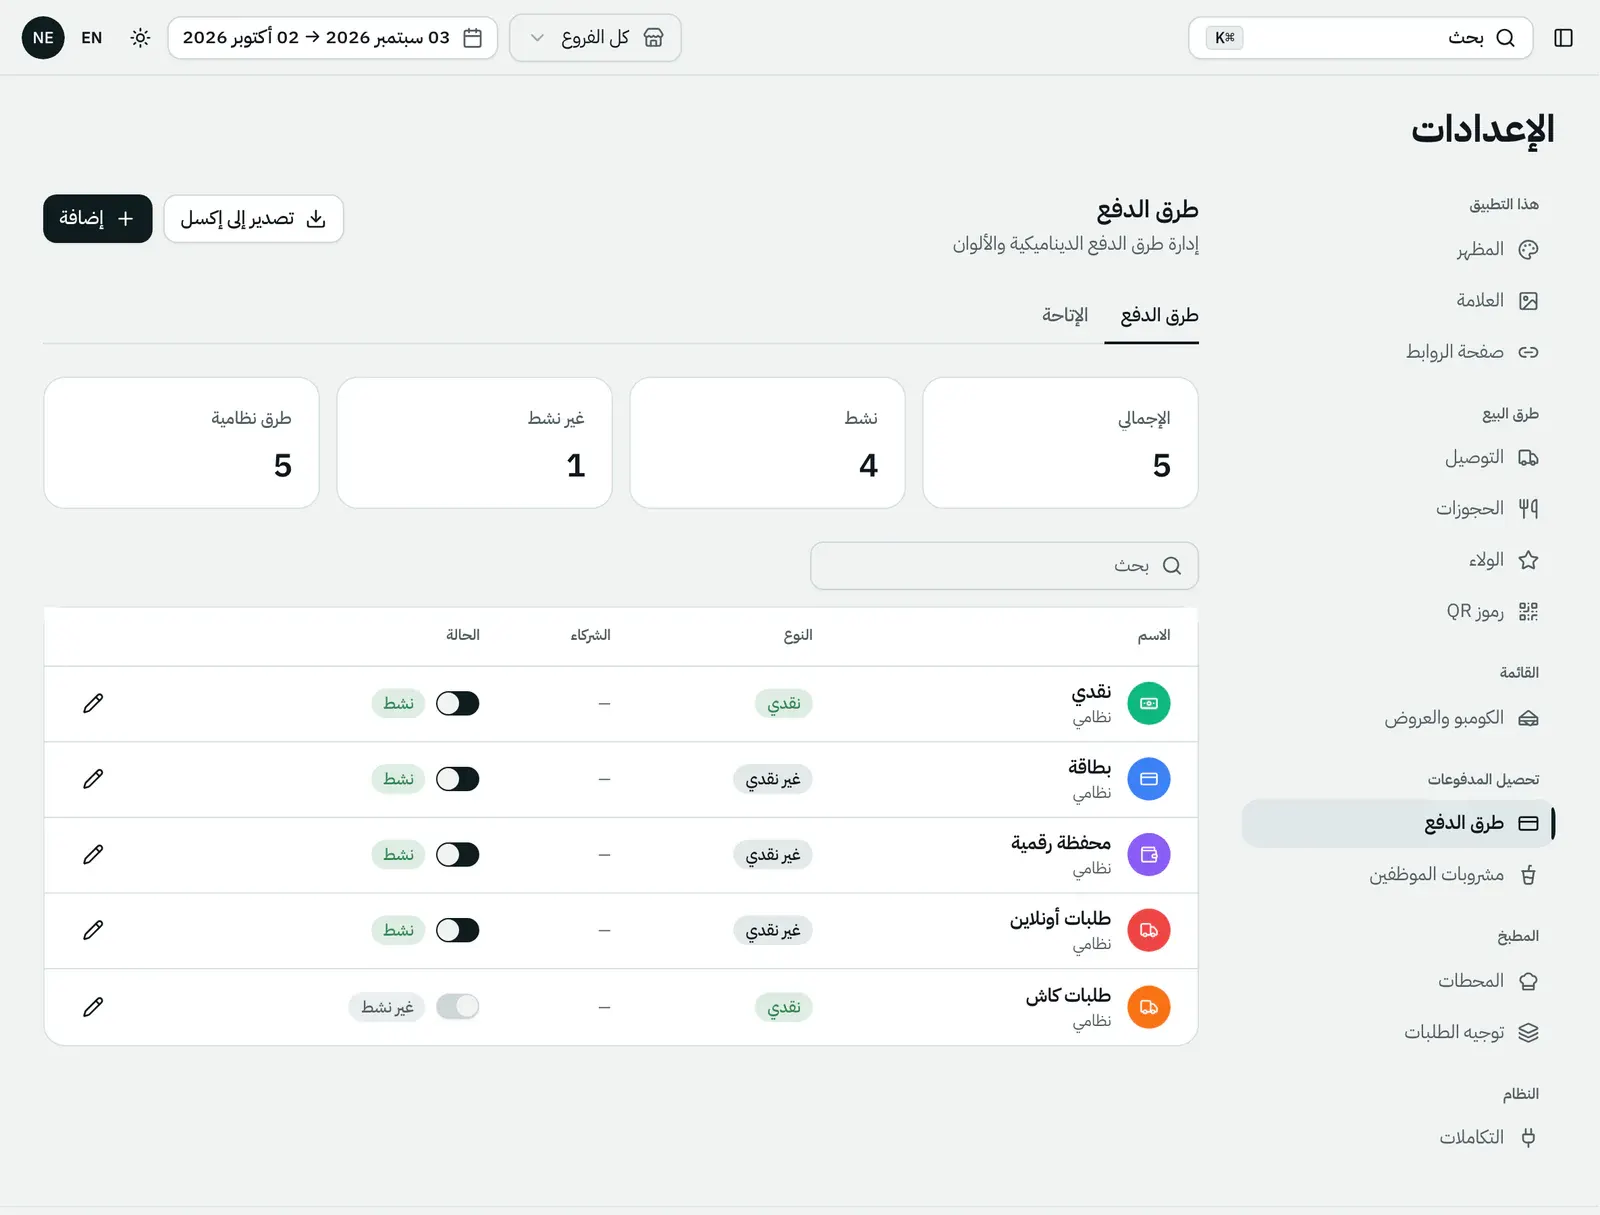Screen dimensions: 1600x1215
Task: Click edit pencil for بطاقة row
Action: point(93,779)
